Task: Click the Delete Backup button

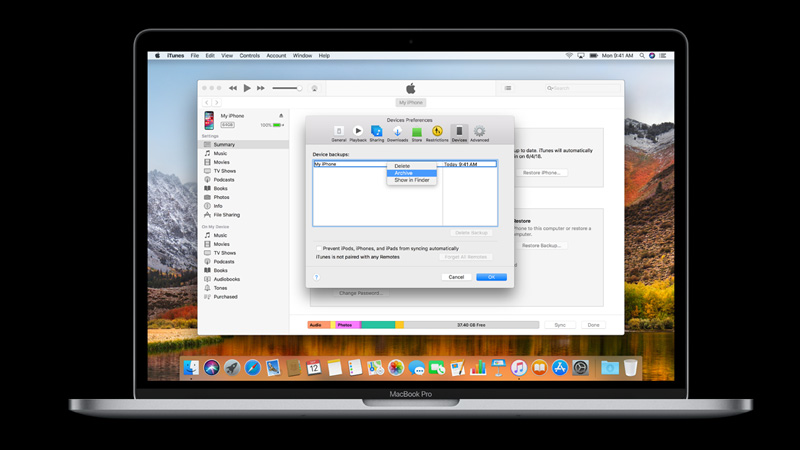Action: [x=471, y=233]
